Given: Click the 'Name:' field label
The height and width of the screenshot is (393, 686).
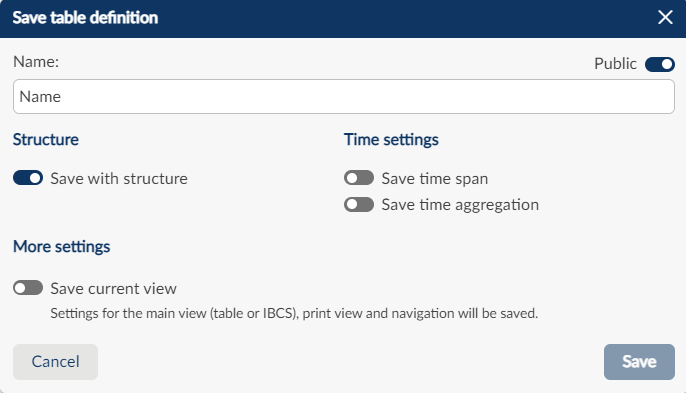Looking at the screenshot, I should click(x=36, y=62).
